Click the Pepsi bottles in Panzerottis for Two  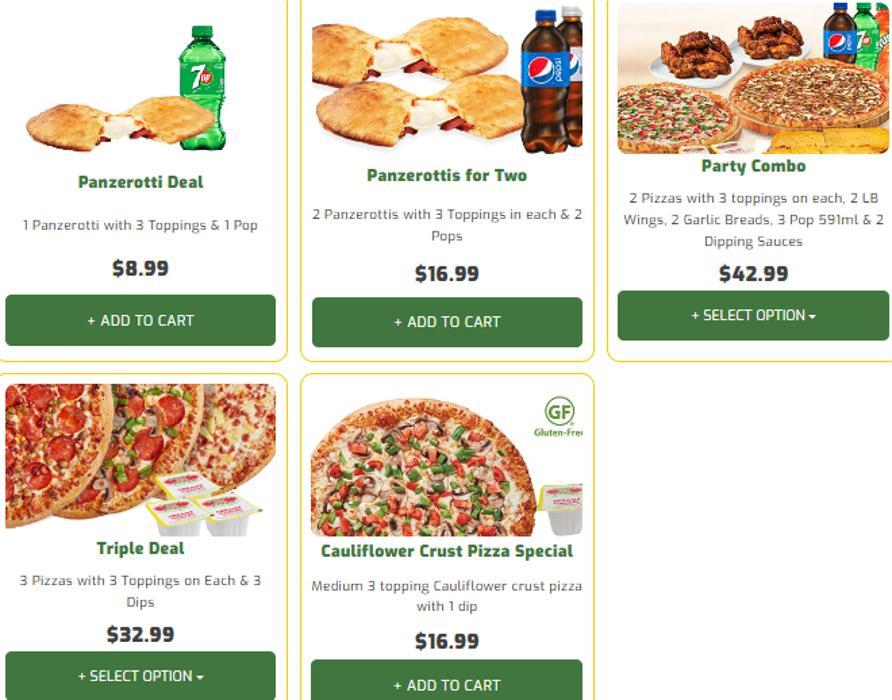point(552,80)
